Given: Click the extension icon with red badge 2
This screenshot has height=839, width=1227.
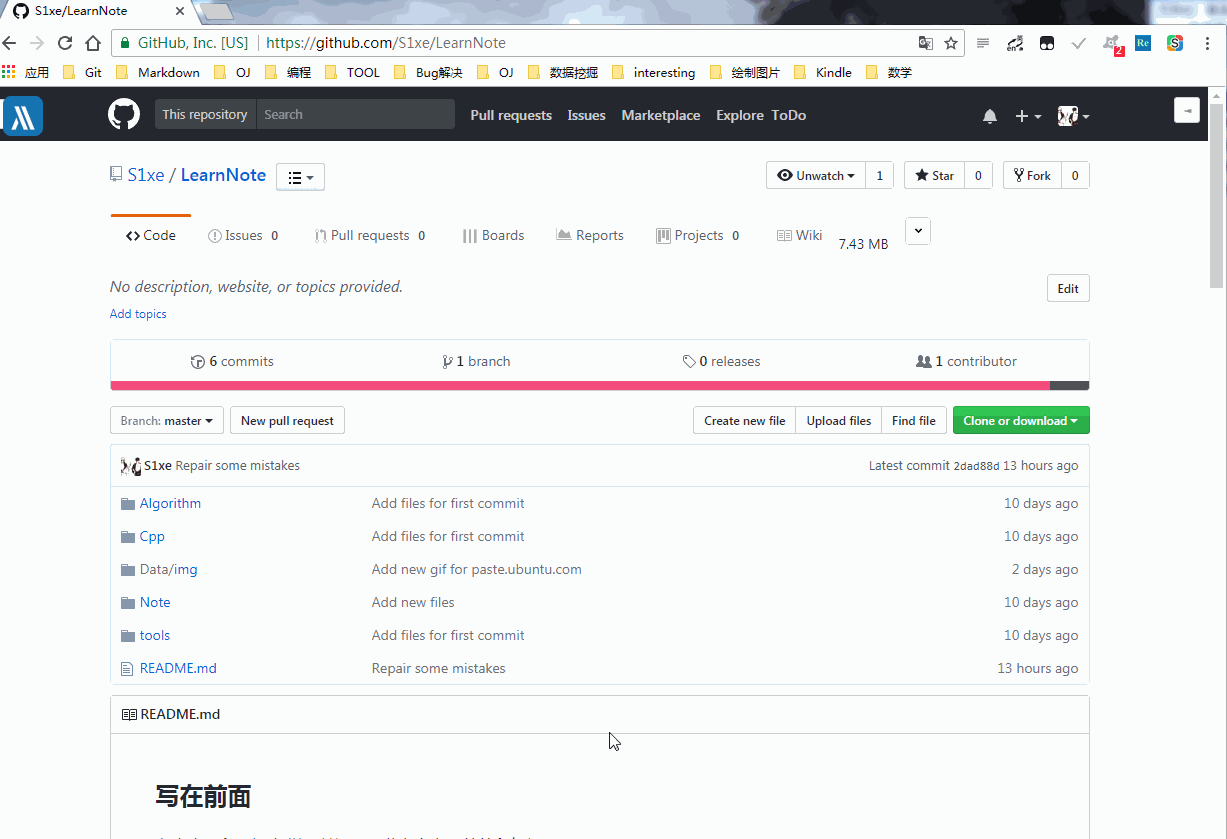Looking at the screenshot, I should (x=1111, y=44).
